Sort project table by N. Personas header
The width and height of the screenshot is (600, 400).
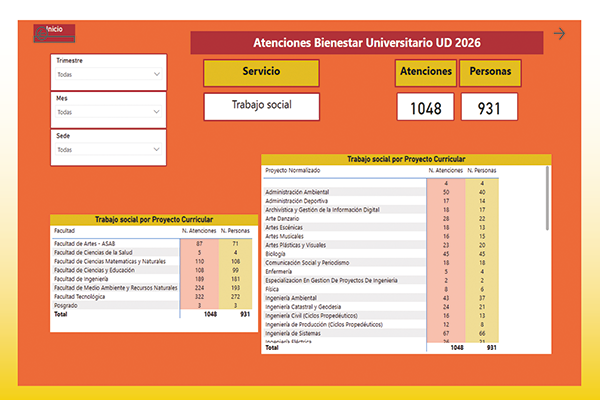coord(482,170)
